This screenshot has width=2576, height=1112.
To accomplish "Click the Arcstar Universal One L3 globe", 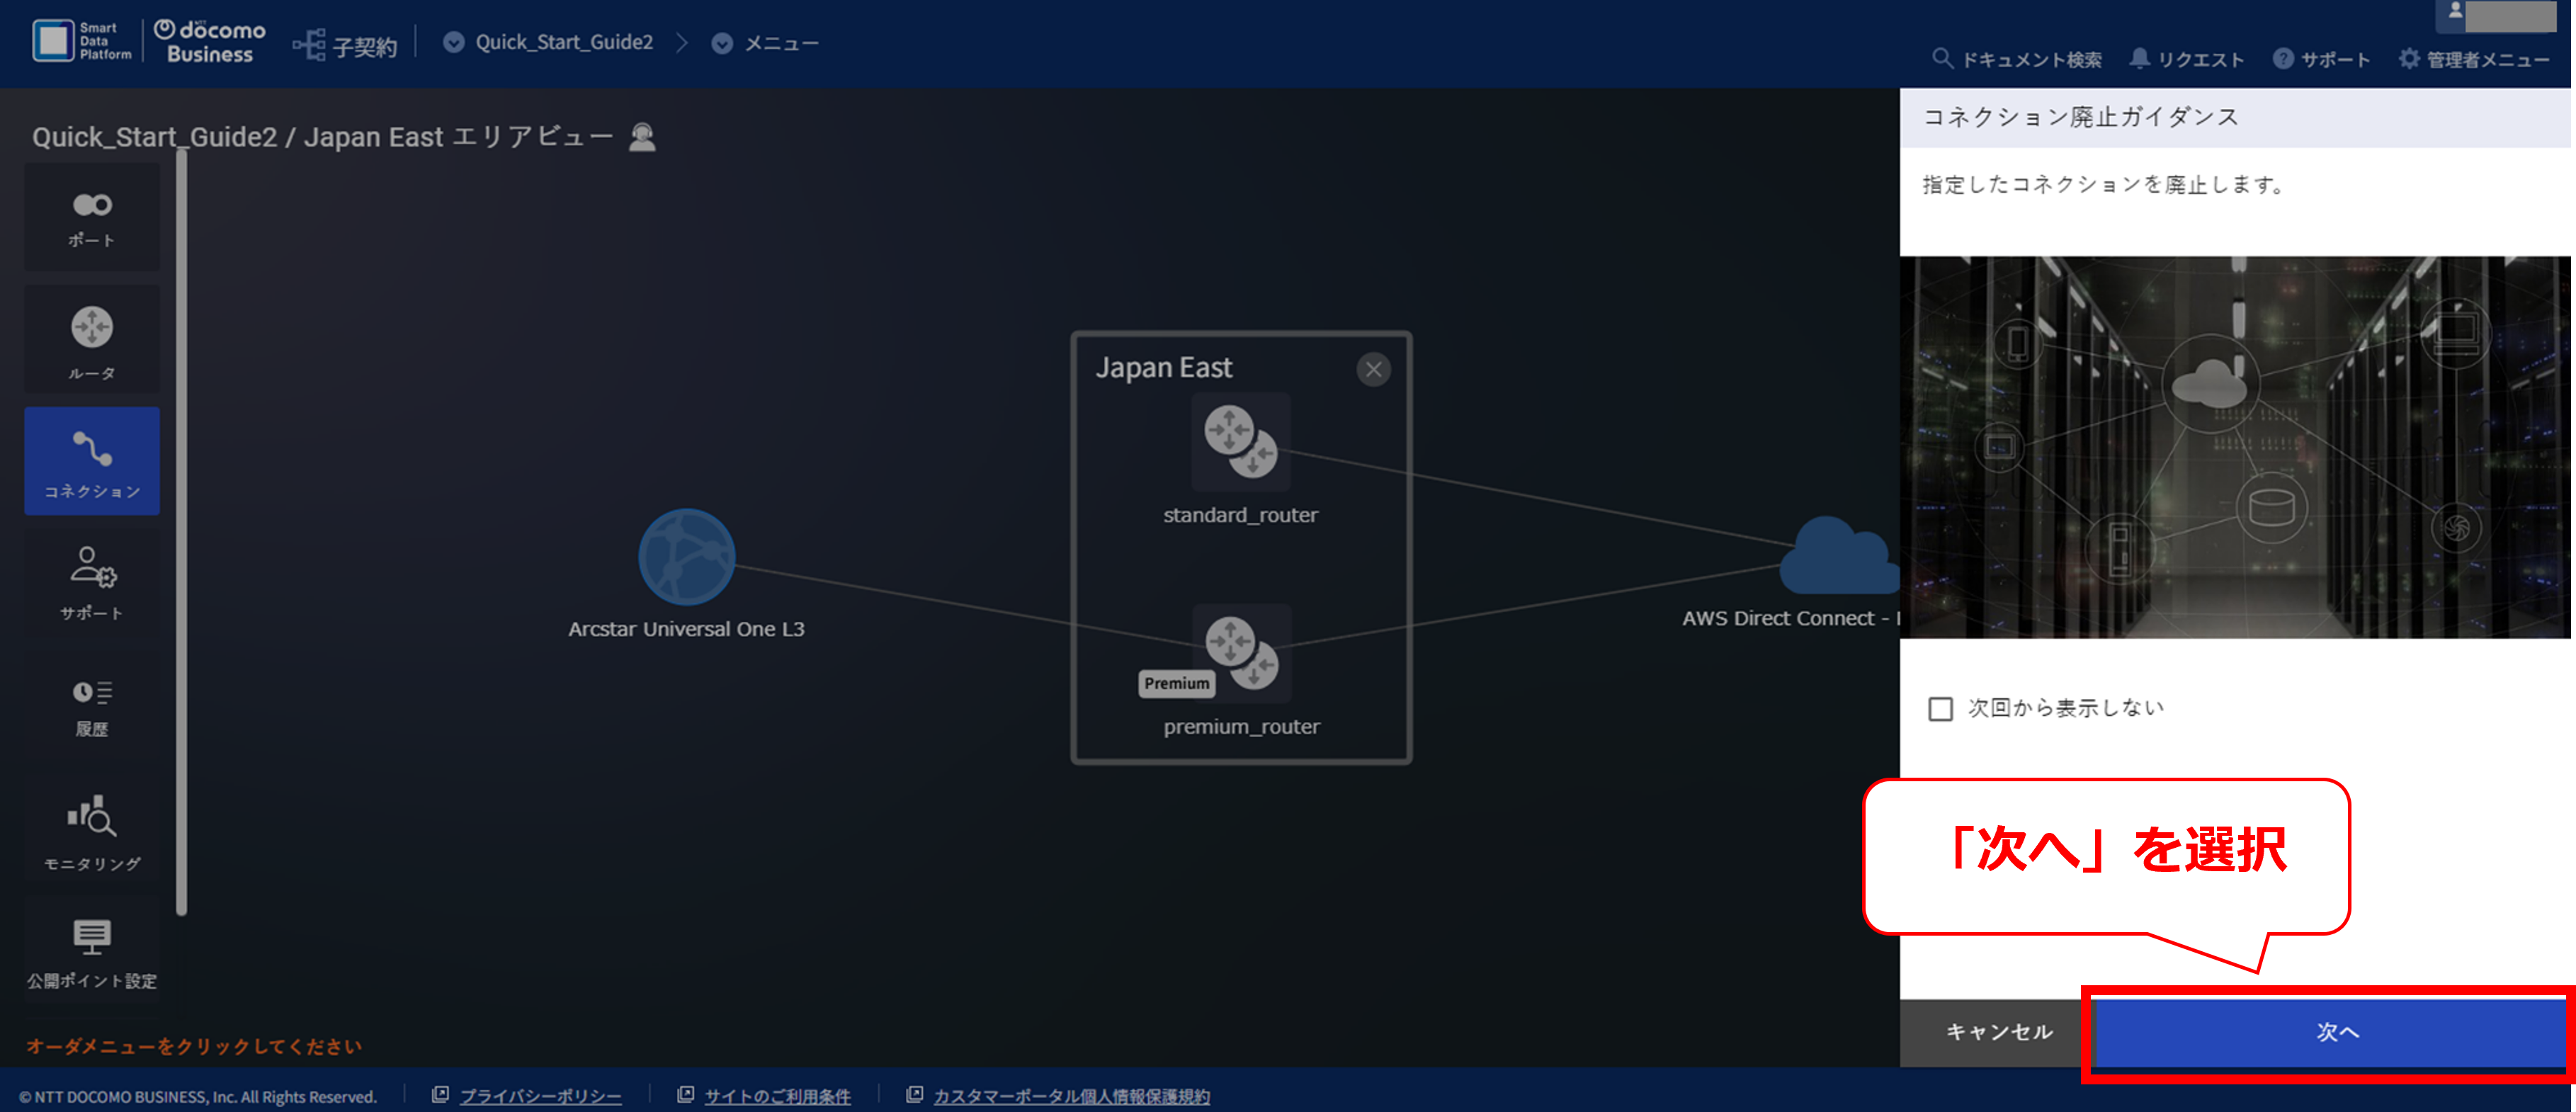I will click(687, 557).
